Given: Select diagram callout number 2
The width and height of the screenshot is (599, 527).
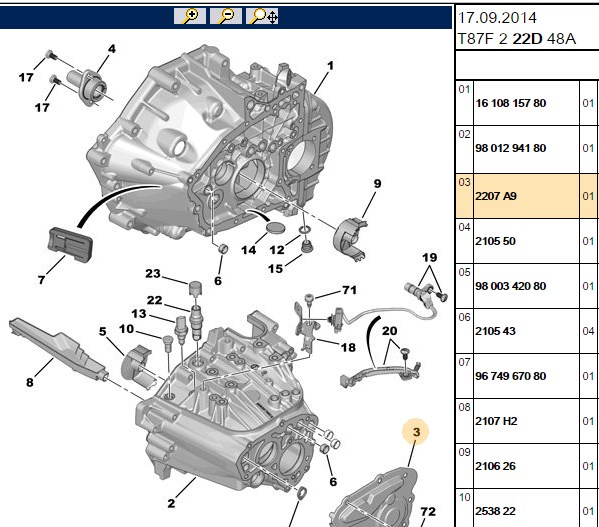Looking at the screenshot, I should 171,503.
